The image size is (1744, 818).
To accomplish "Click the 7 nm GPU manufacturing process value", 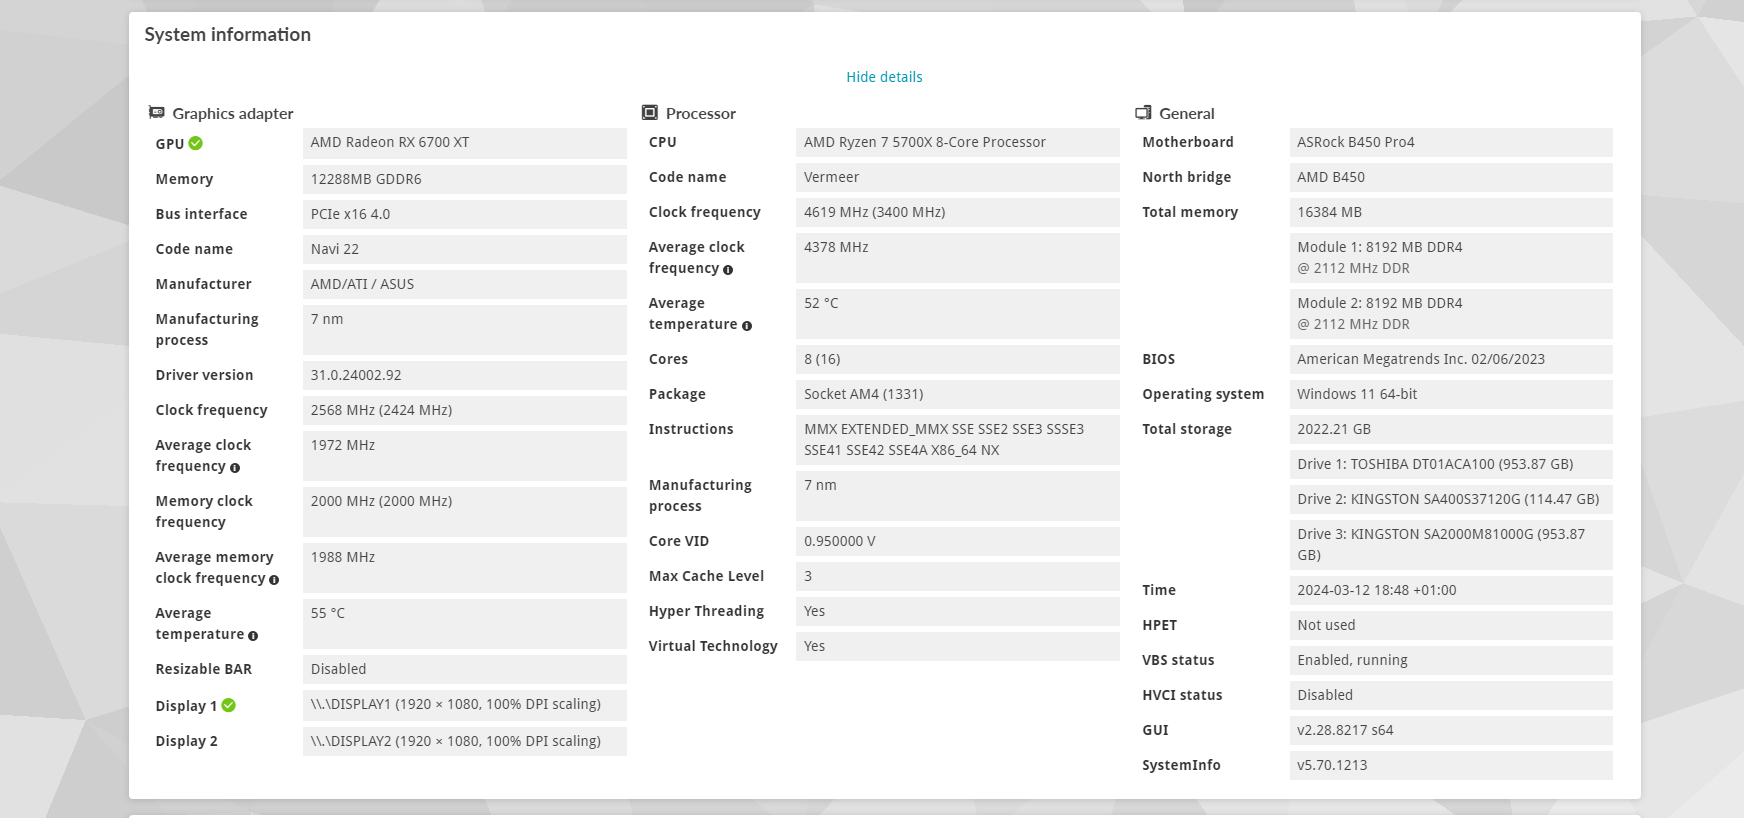I will pyautogui.click(x=465, y=330).
